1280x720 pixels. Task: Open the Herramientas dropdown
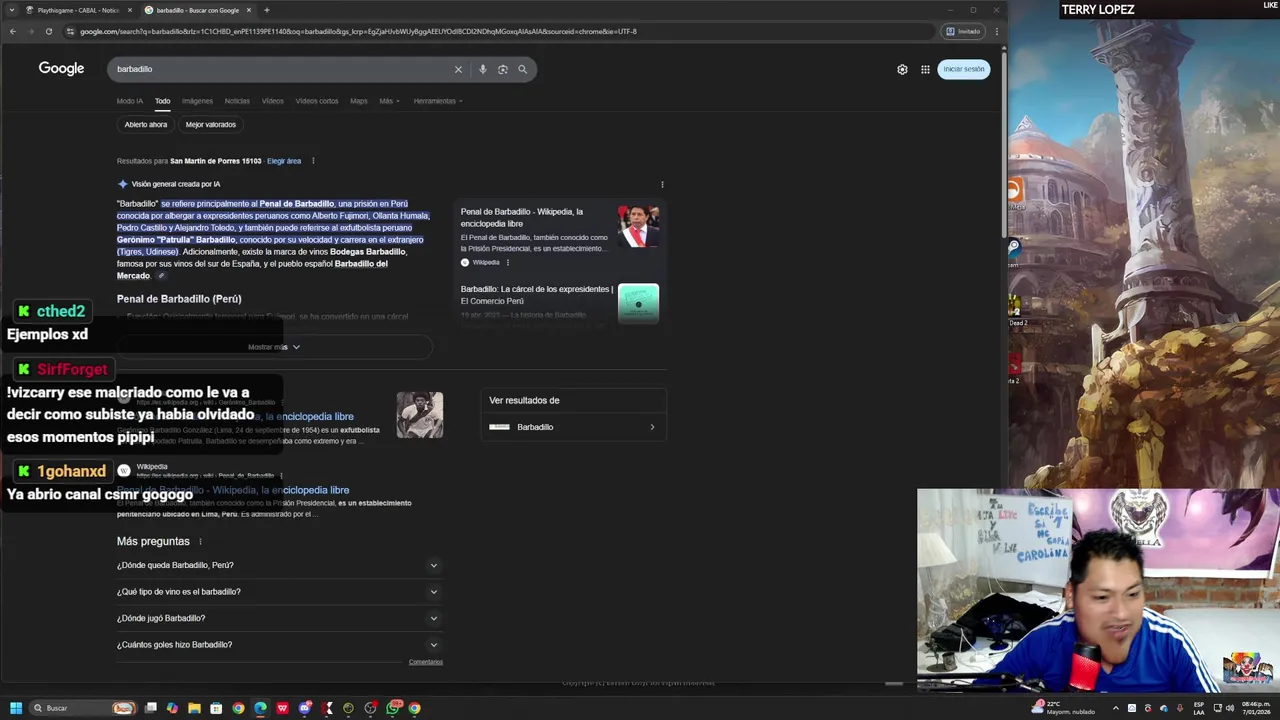[x=437, y=101]
